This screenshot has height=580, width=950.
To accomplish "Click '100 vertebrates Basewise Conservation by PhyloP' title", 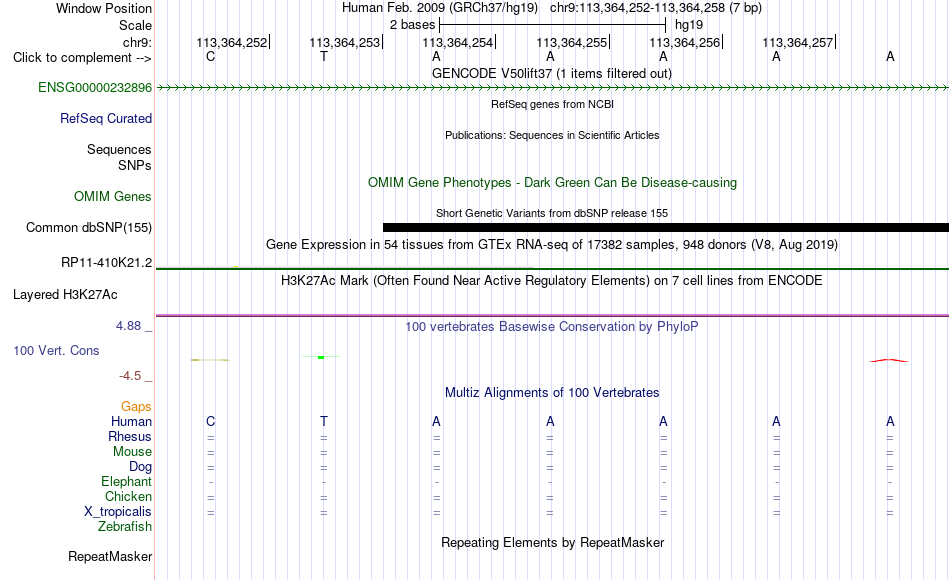I will click(551, 327).
